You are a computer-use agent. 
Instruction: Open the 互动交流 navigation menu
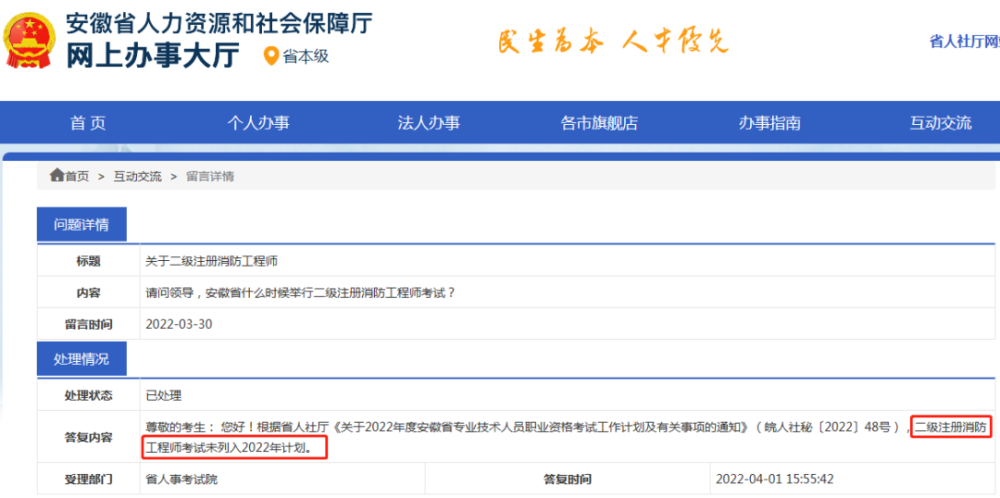[941, 123]
